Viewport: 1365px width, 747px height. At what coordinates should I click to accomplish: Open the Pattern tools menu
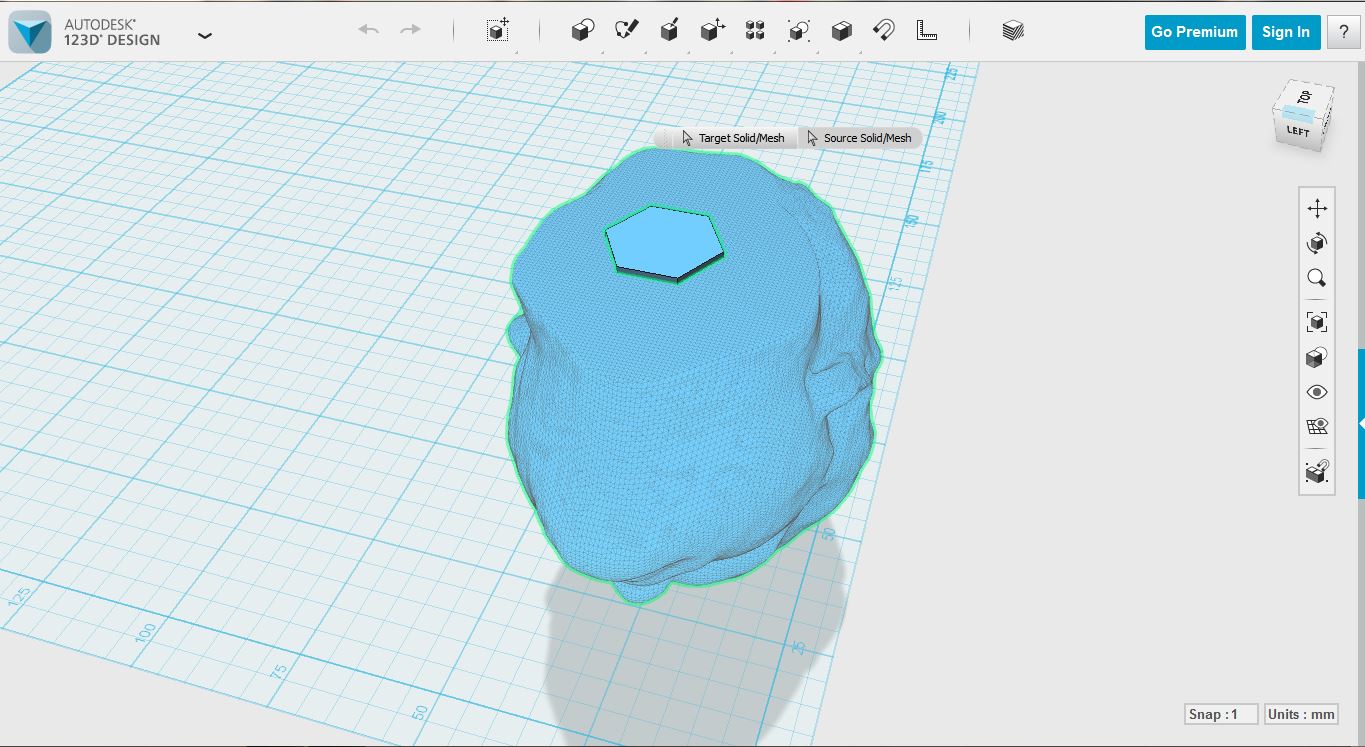tap(755, 30)
